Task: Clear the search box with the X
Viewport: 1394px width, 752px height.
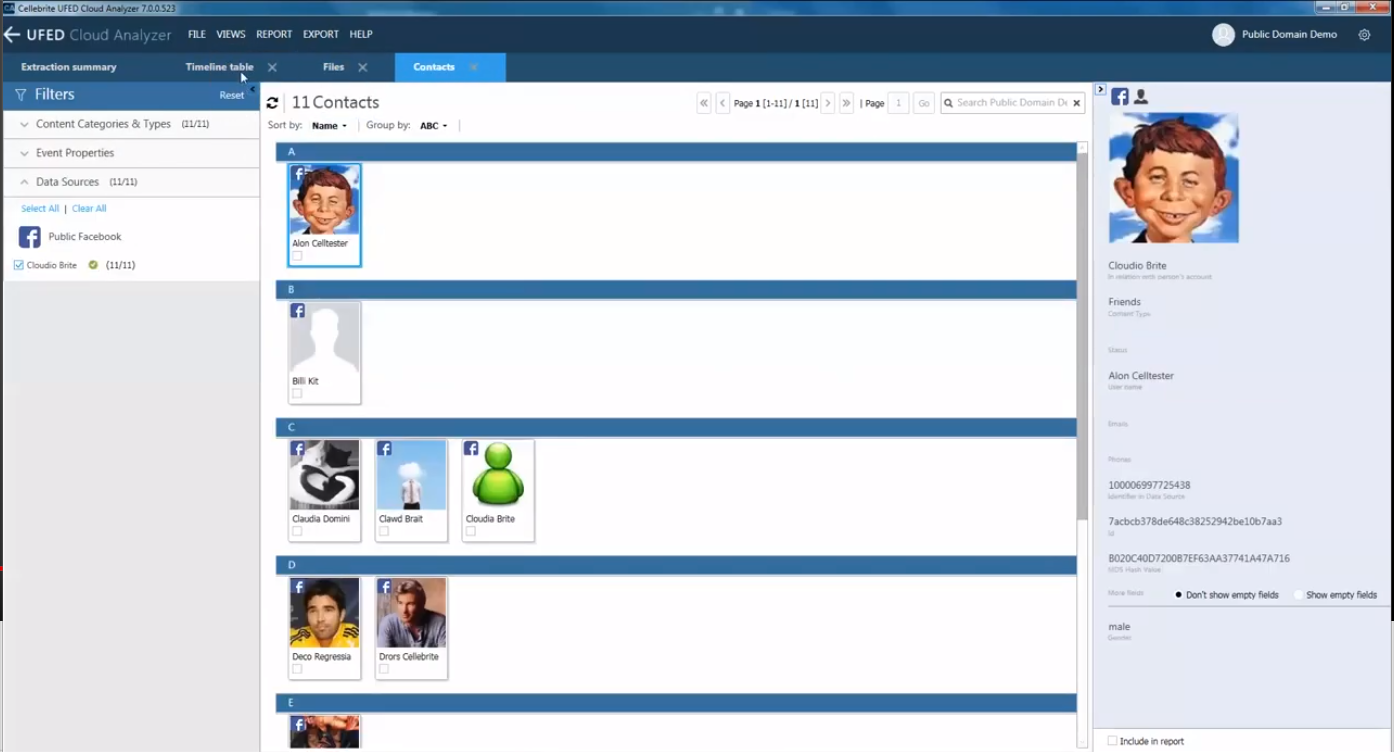Action: 1077,103
